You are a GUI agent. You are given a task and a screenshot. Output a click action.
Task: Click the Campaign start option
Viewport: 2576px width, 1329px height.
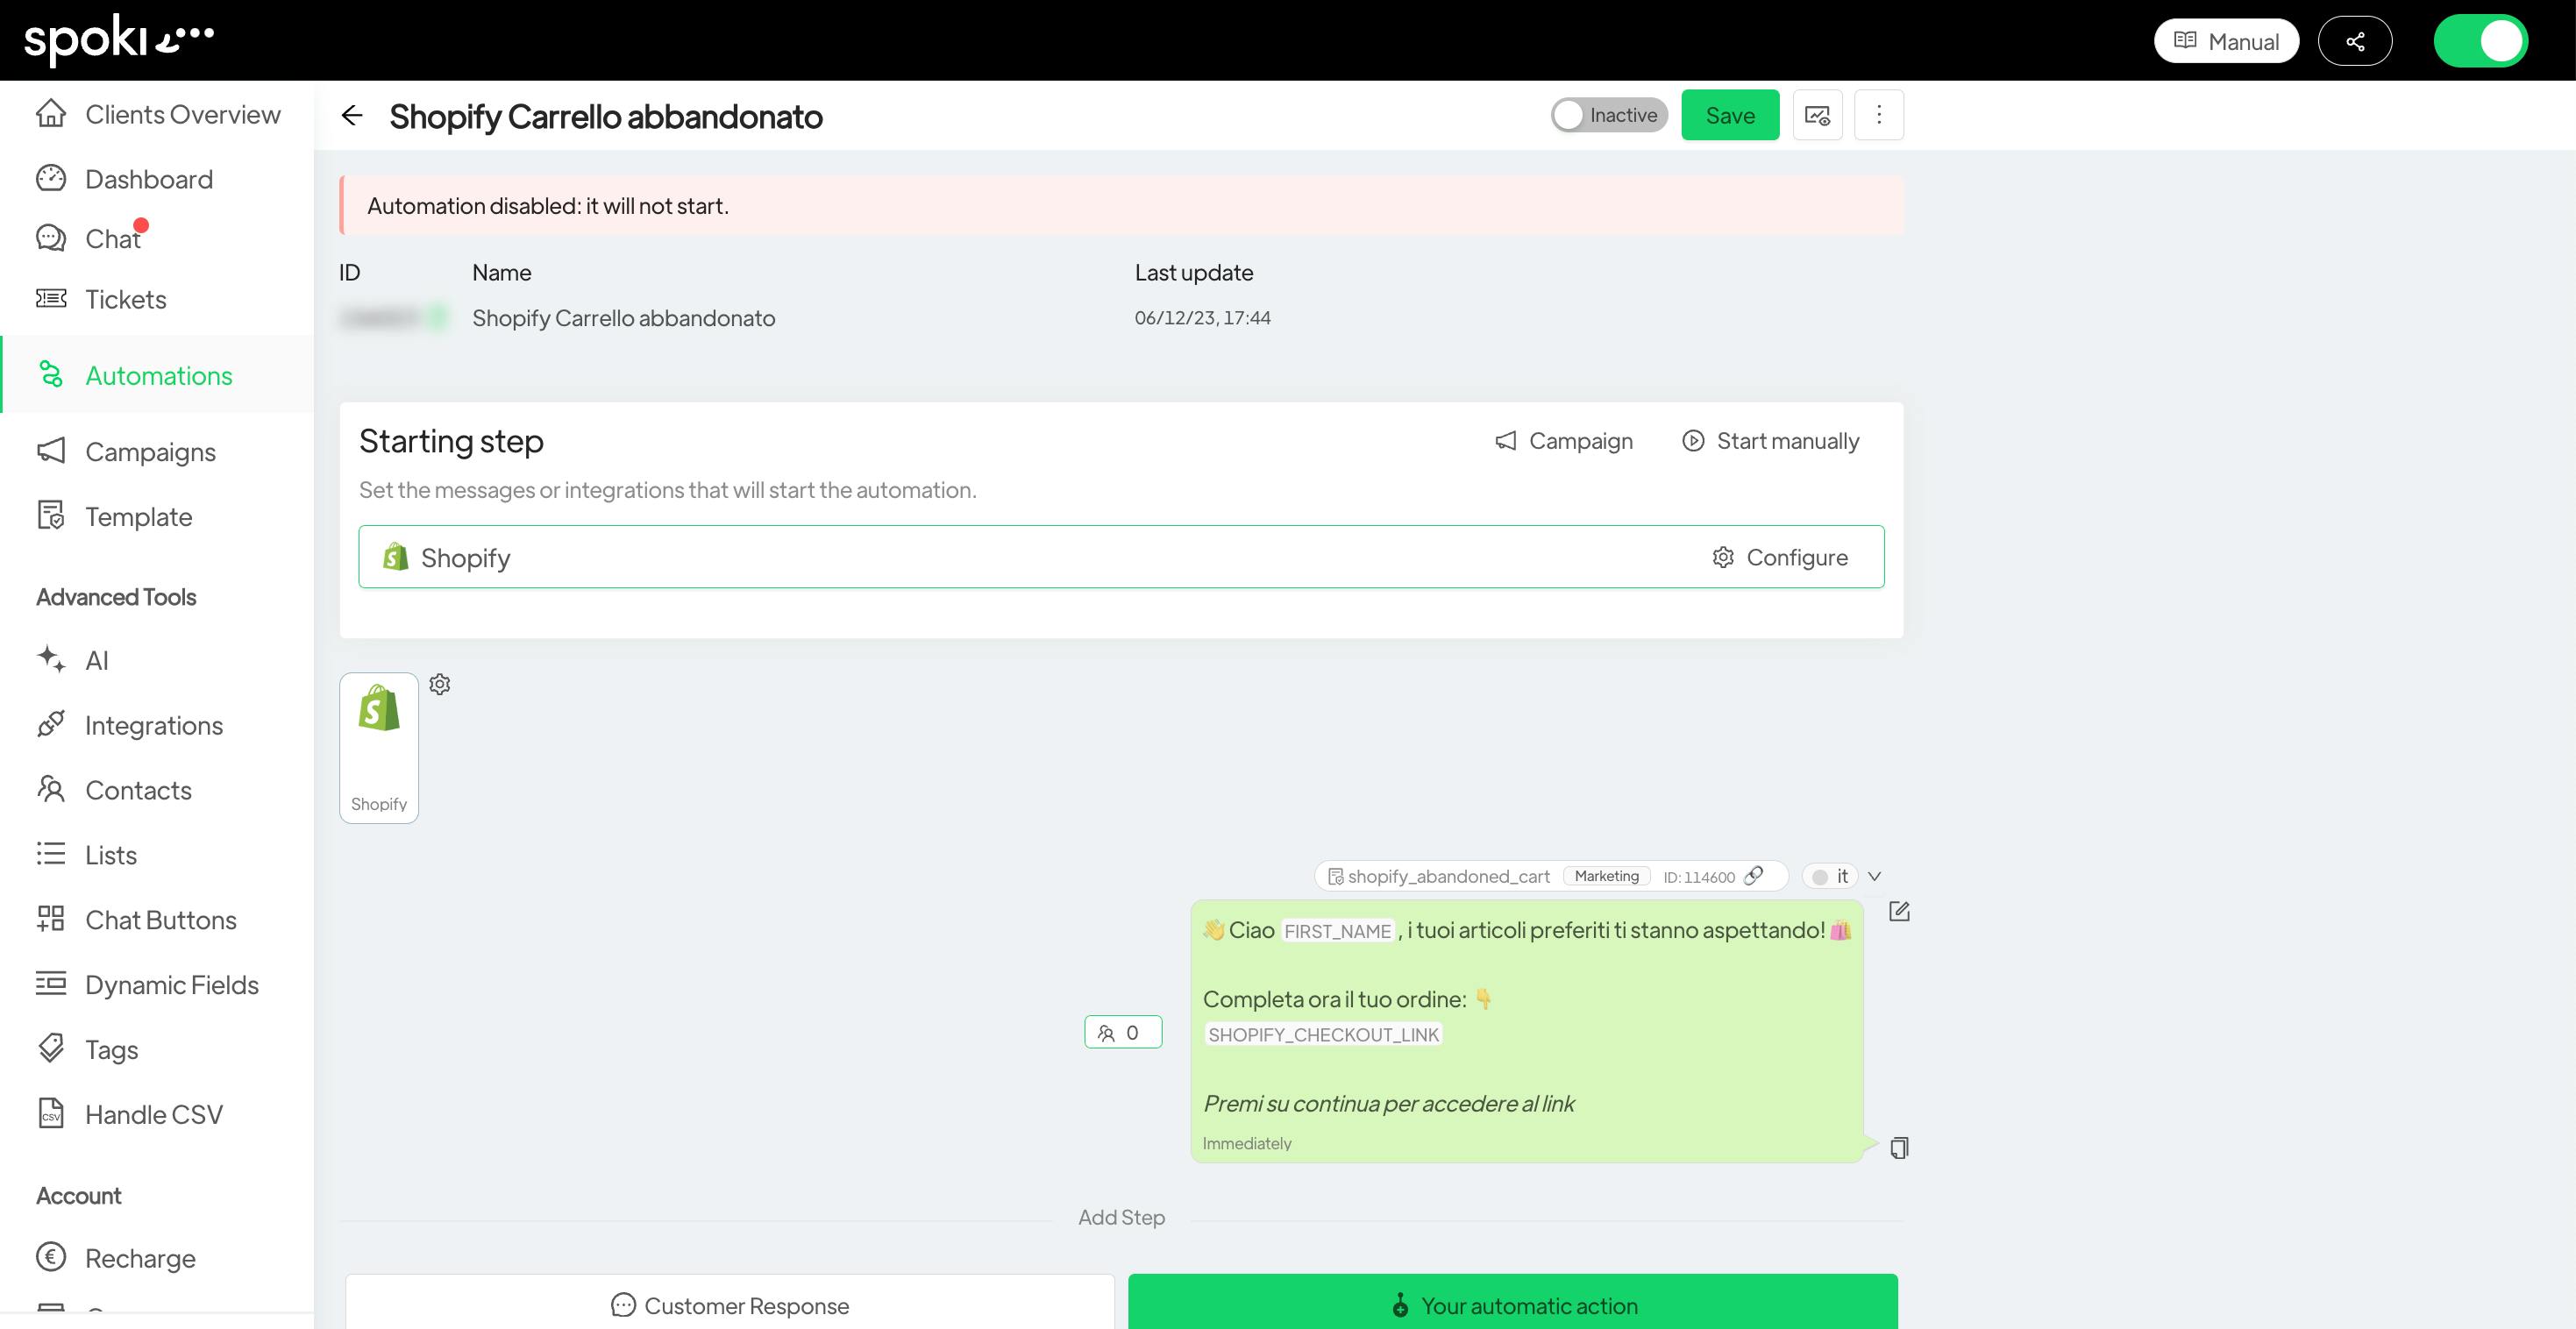(x=1564, y=441)
